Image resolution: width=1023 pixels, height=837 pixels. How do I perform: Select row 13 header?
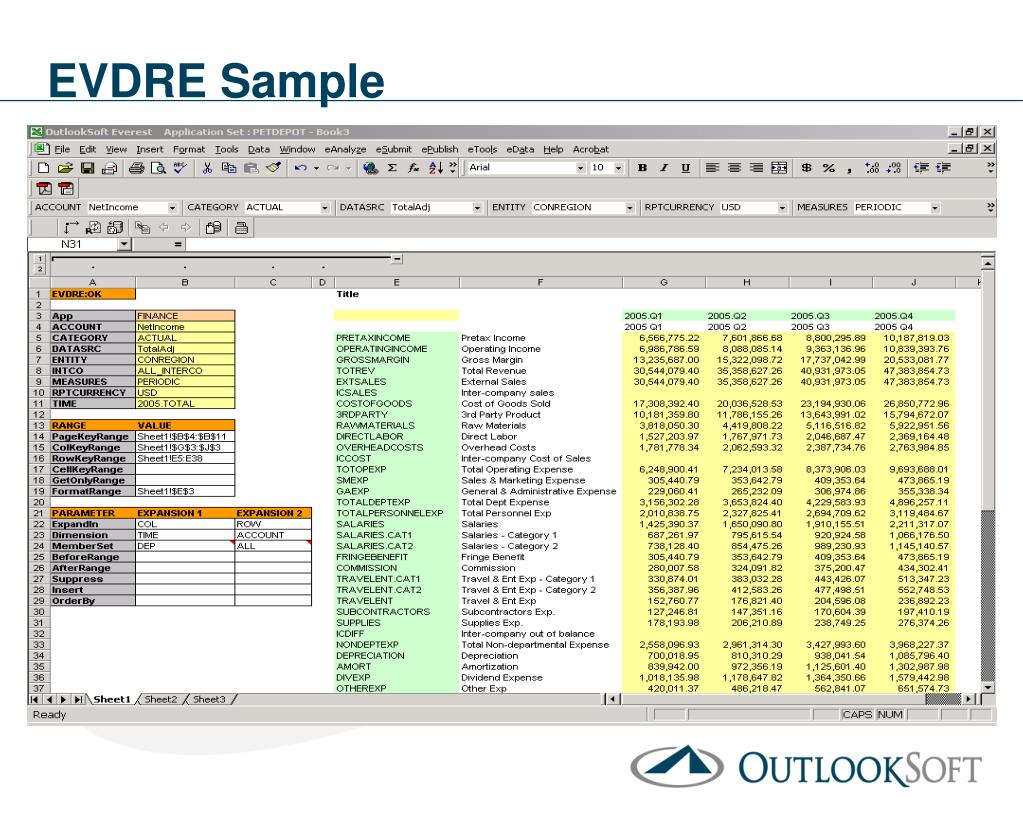38,425
